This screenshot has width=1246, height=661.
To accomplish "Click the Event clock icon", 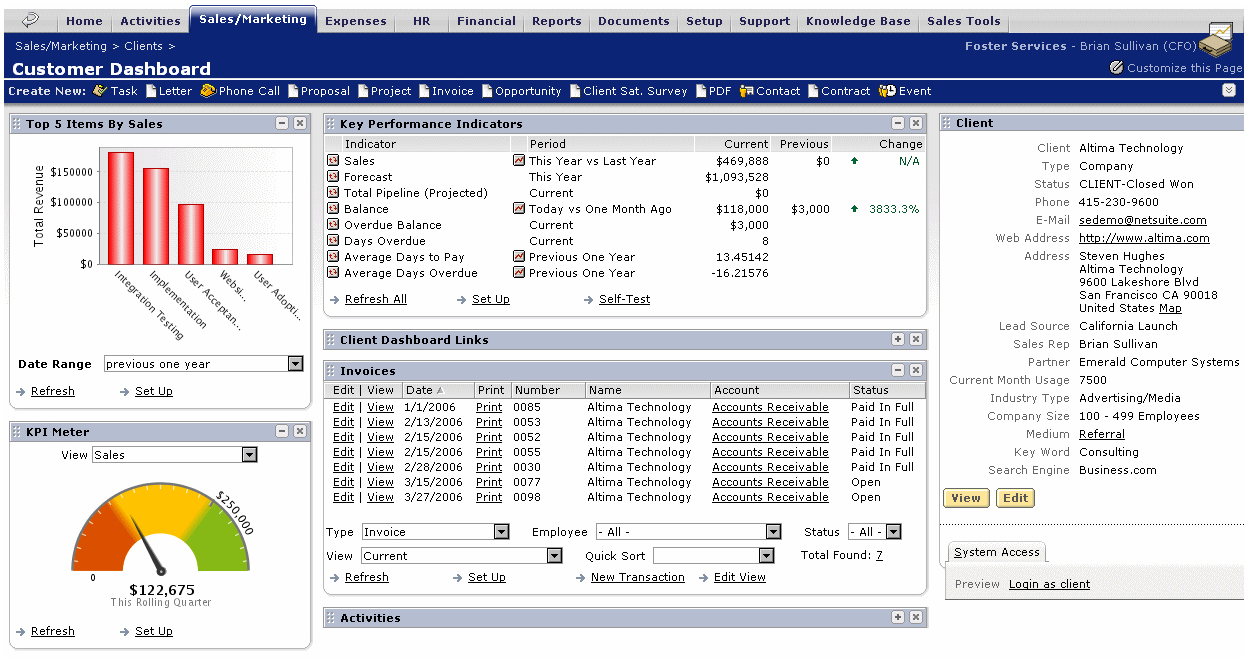I will 887,91.
